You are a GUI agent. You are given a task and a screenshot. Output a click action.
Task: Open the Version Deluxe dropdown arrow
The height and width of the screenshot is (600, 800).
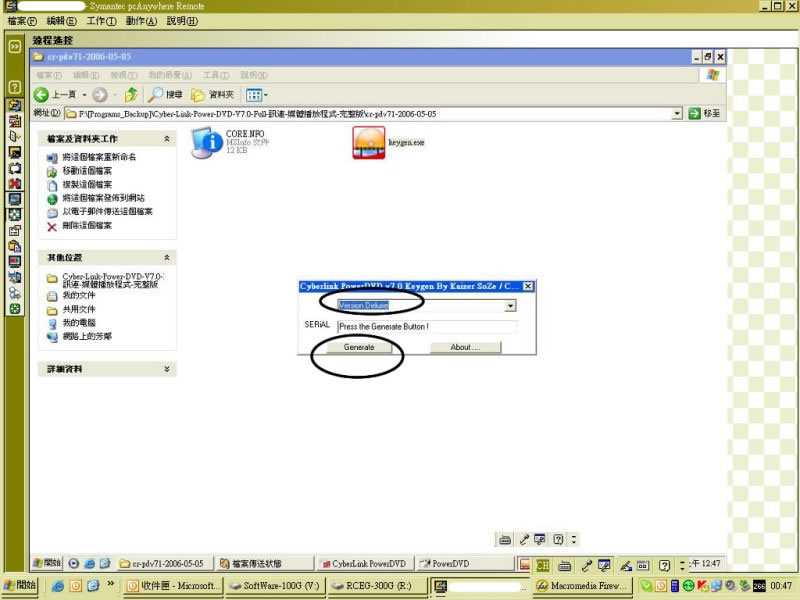[510, 306]
